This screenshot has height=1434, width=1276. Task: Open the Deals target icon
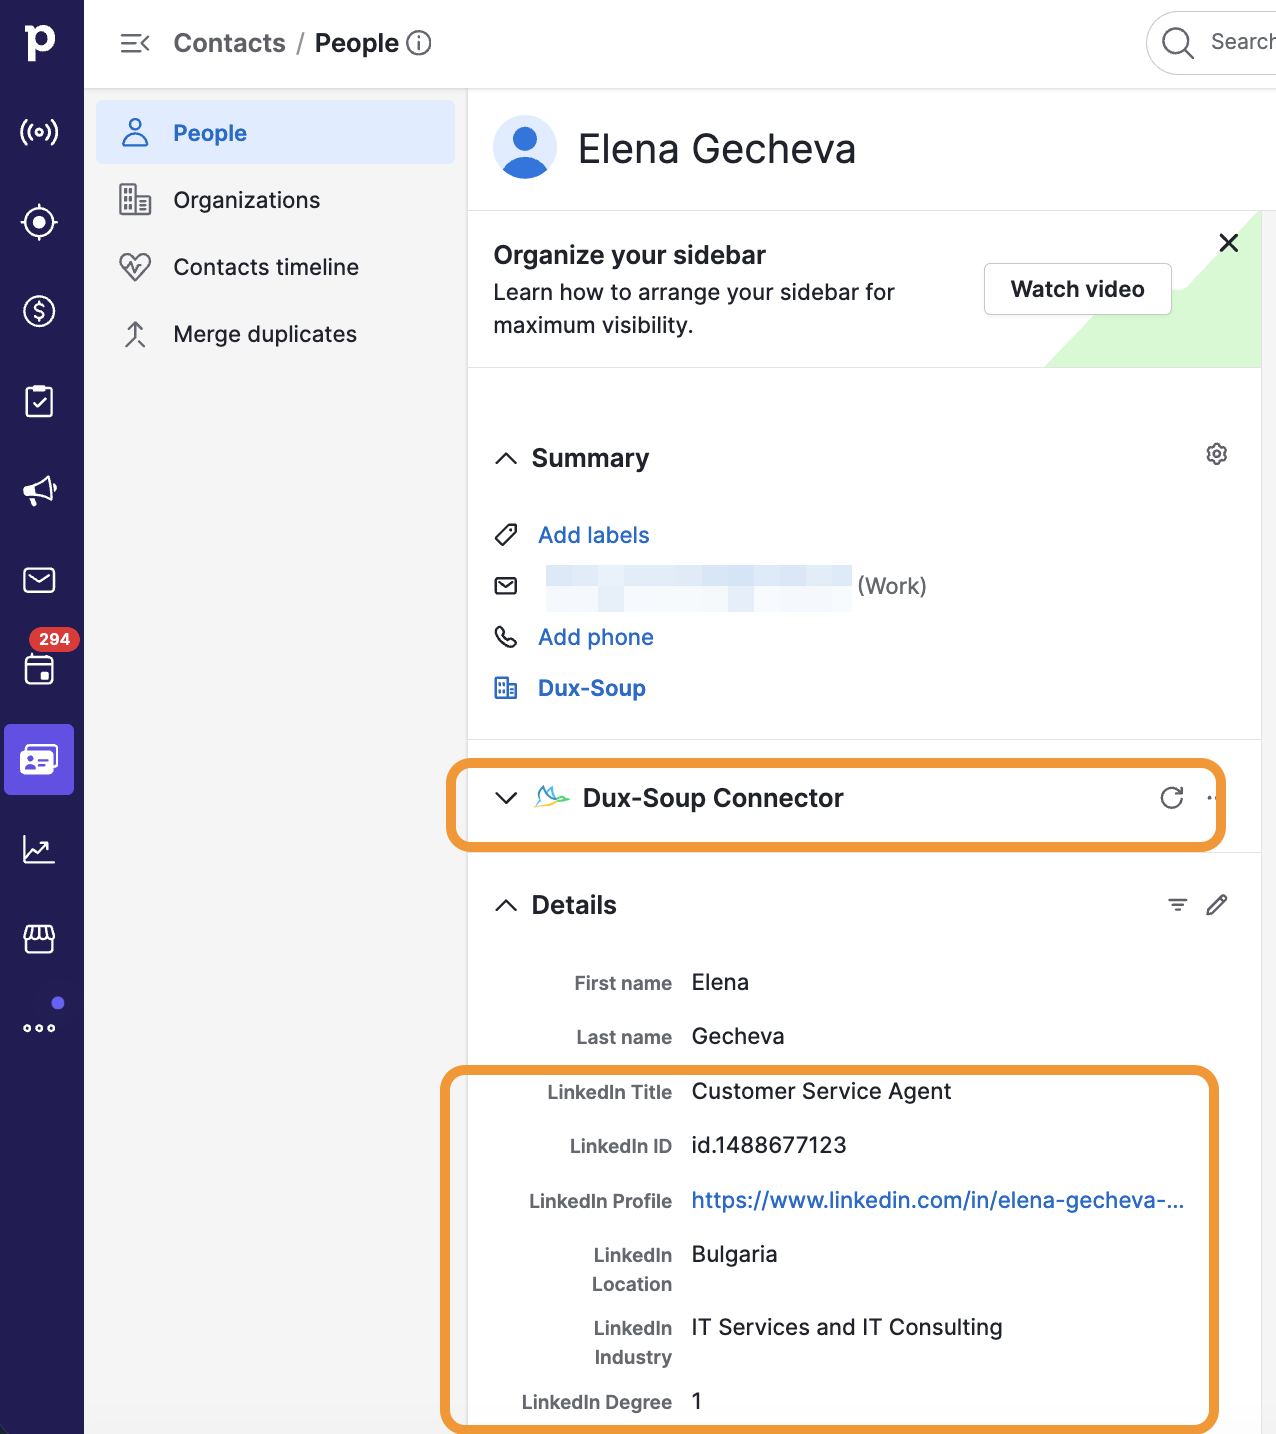39,222
